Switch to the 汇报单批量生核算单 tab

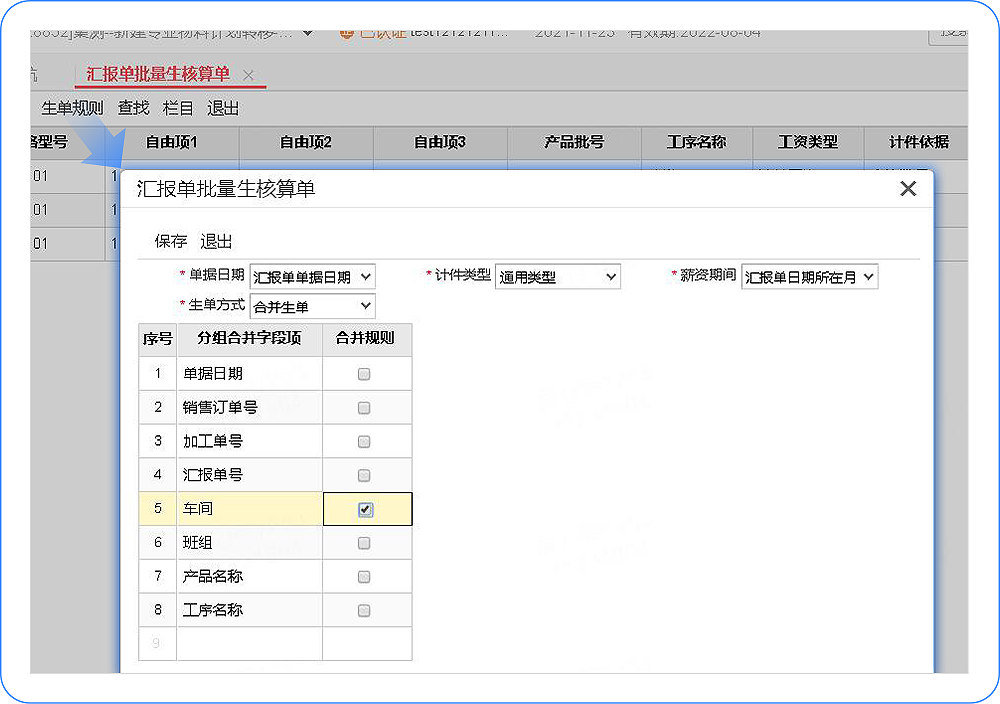[158, 74]
